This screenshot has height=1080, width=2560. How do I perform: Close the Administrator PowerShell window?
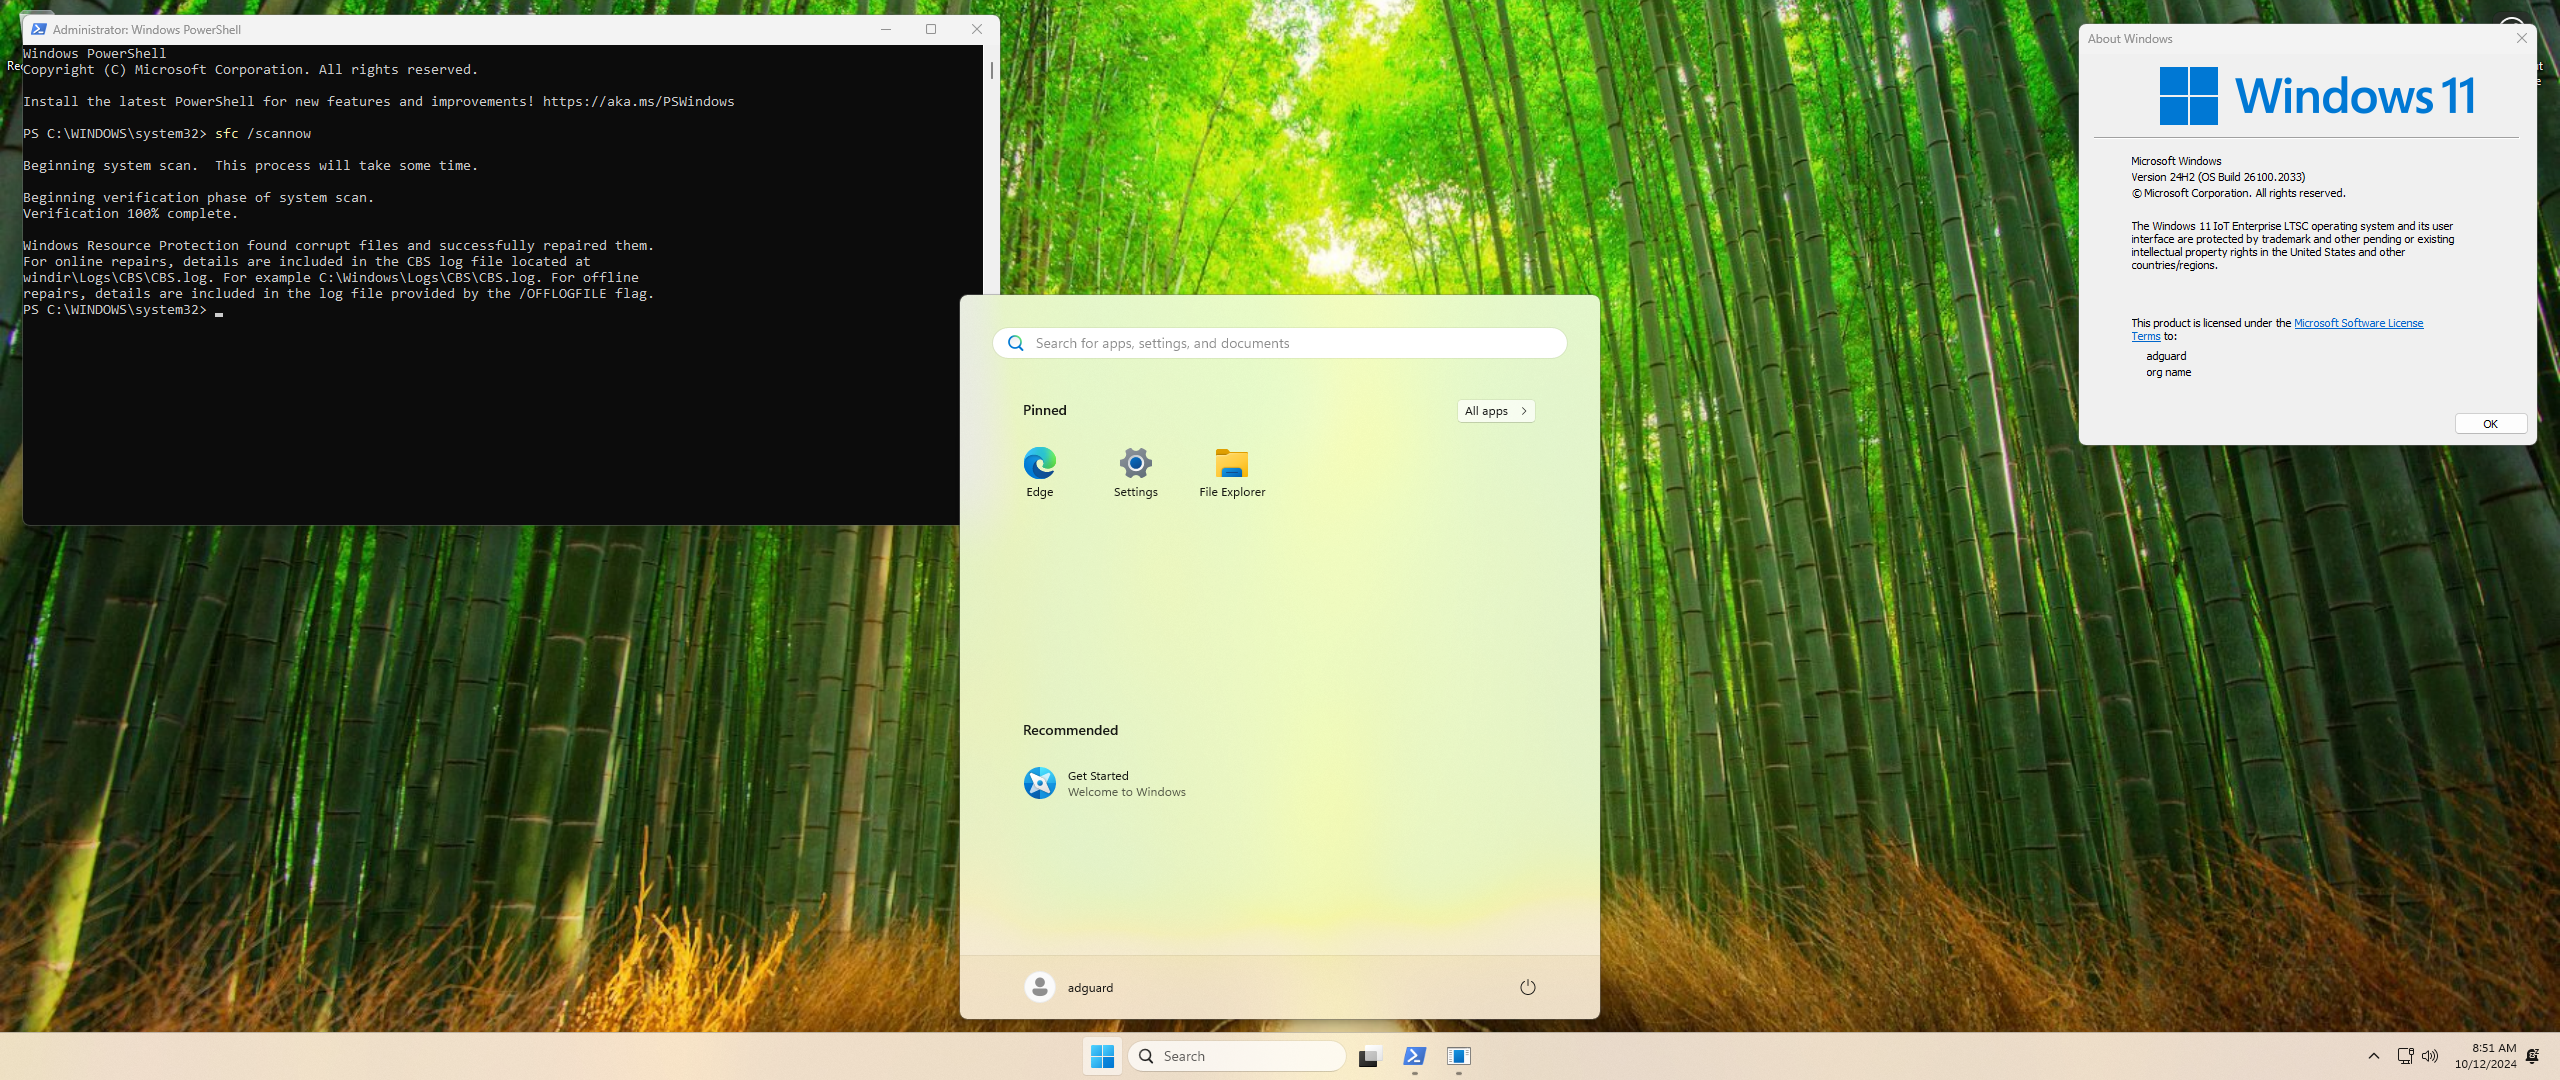[x=977, y=29]
